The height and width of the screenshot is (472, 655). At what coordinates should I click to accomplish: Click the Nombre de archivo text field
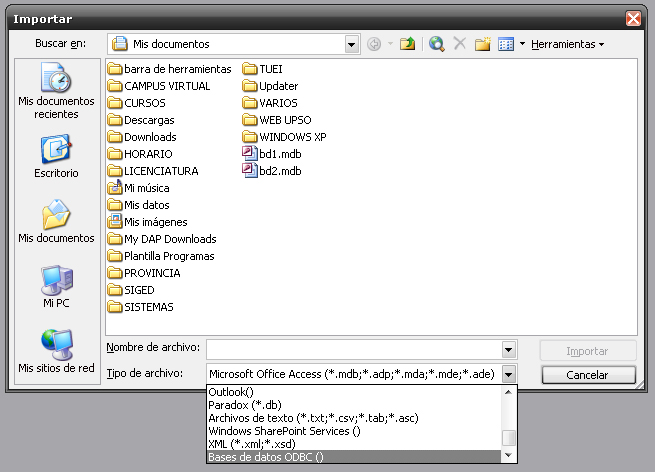[x=354, y=350]
